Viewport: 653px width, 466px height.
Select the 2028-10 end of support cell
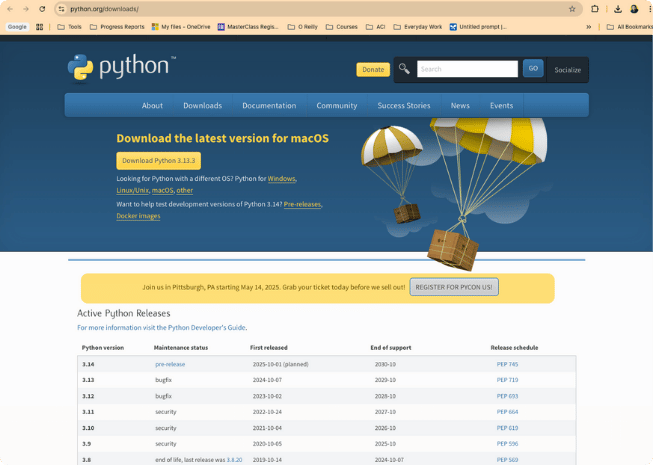[x=385, y=396]
